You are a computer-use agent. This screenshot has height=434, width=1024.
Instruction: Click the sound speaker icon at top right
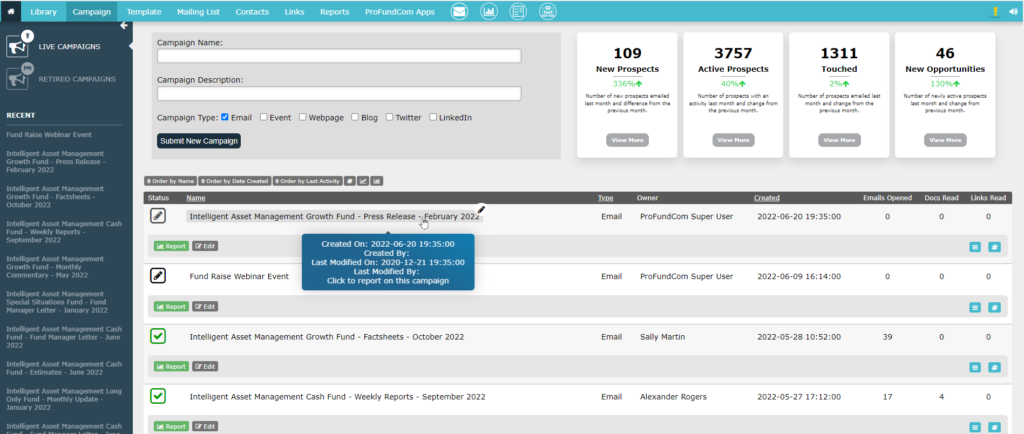tap(1012, 12)
